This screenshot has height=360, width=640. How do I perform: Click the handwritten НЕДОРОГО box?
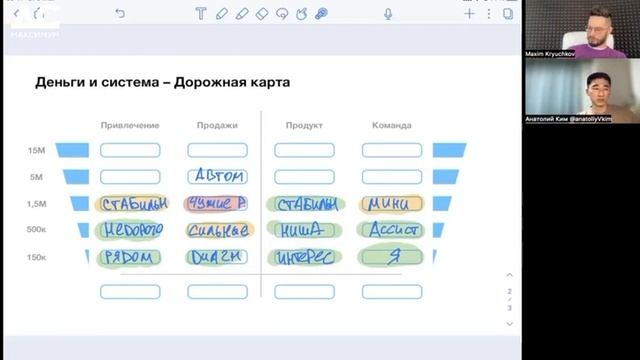(x=130, y=230)
